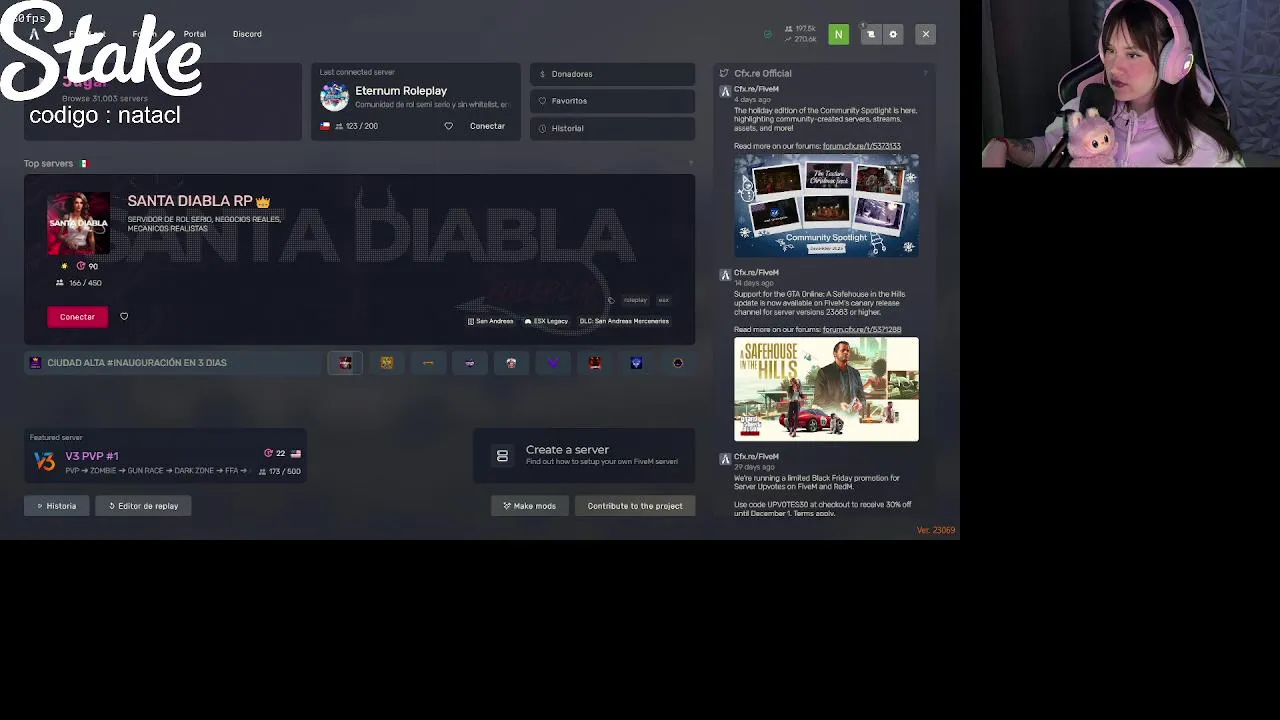Open the green N user avatar
1280x720 pixels.
838,34
